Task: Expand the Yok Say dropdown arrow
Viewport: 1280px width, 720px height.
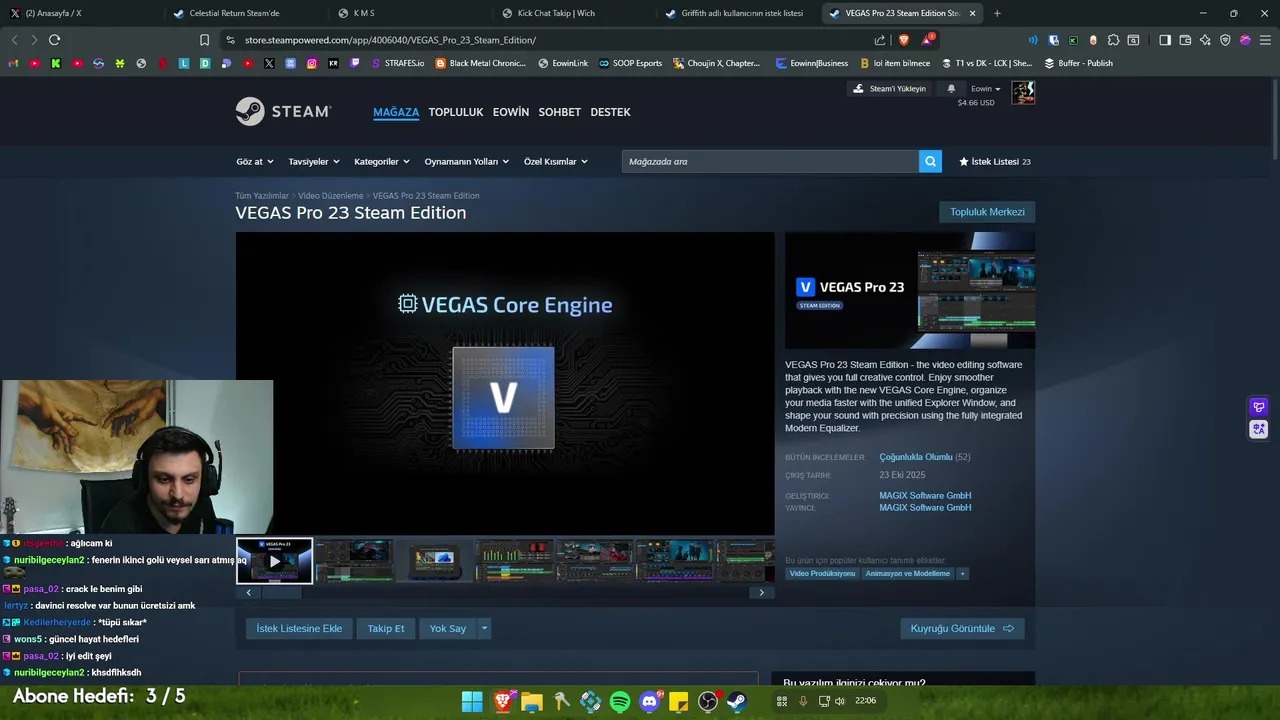Action: pos(484,628)
